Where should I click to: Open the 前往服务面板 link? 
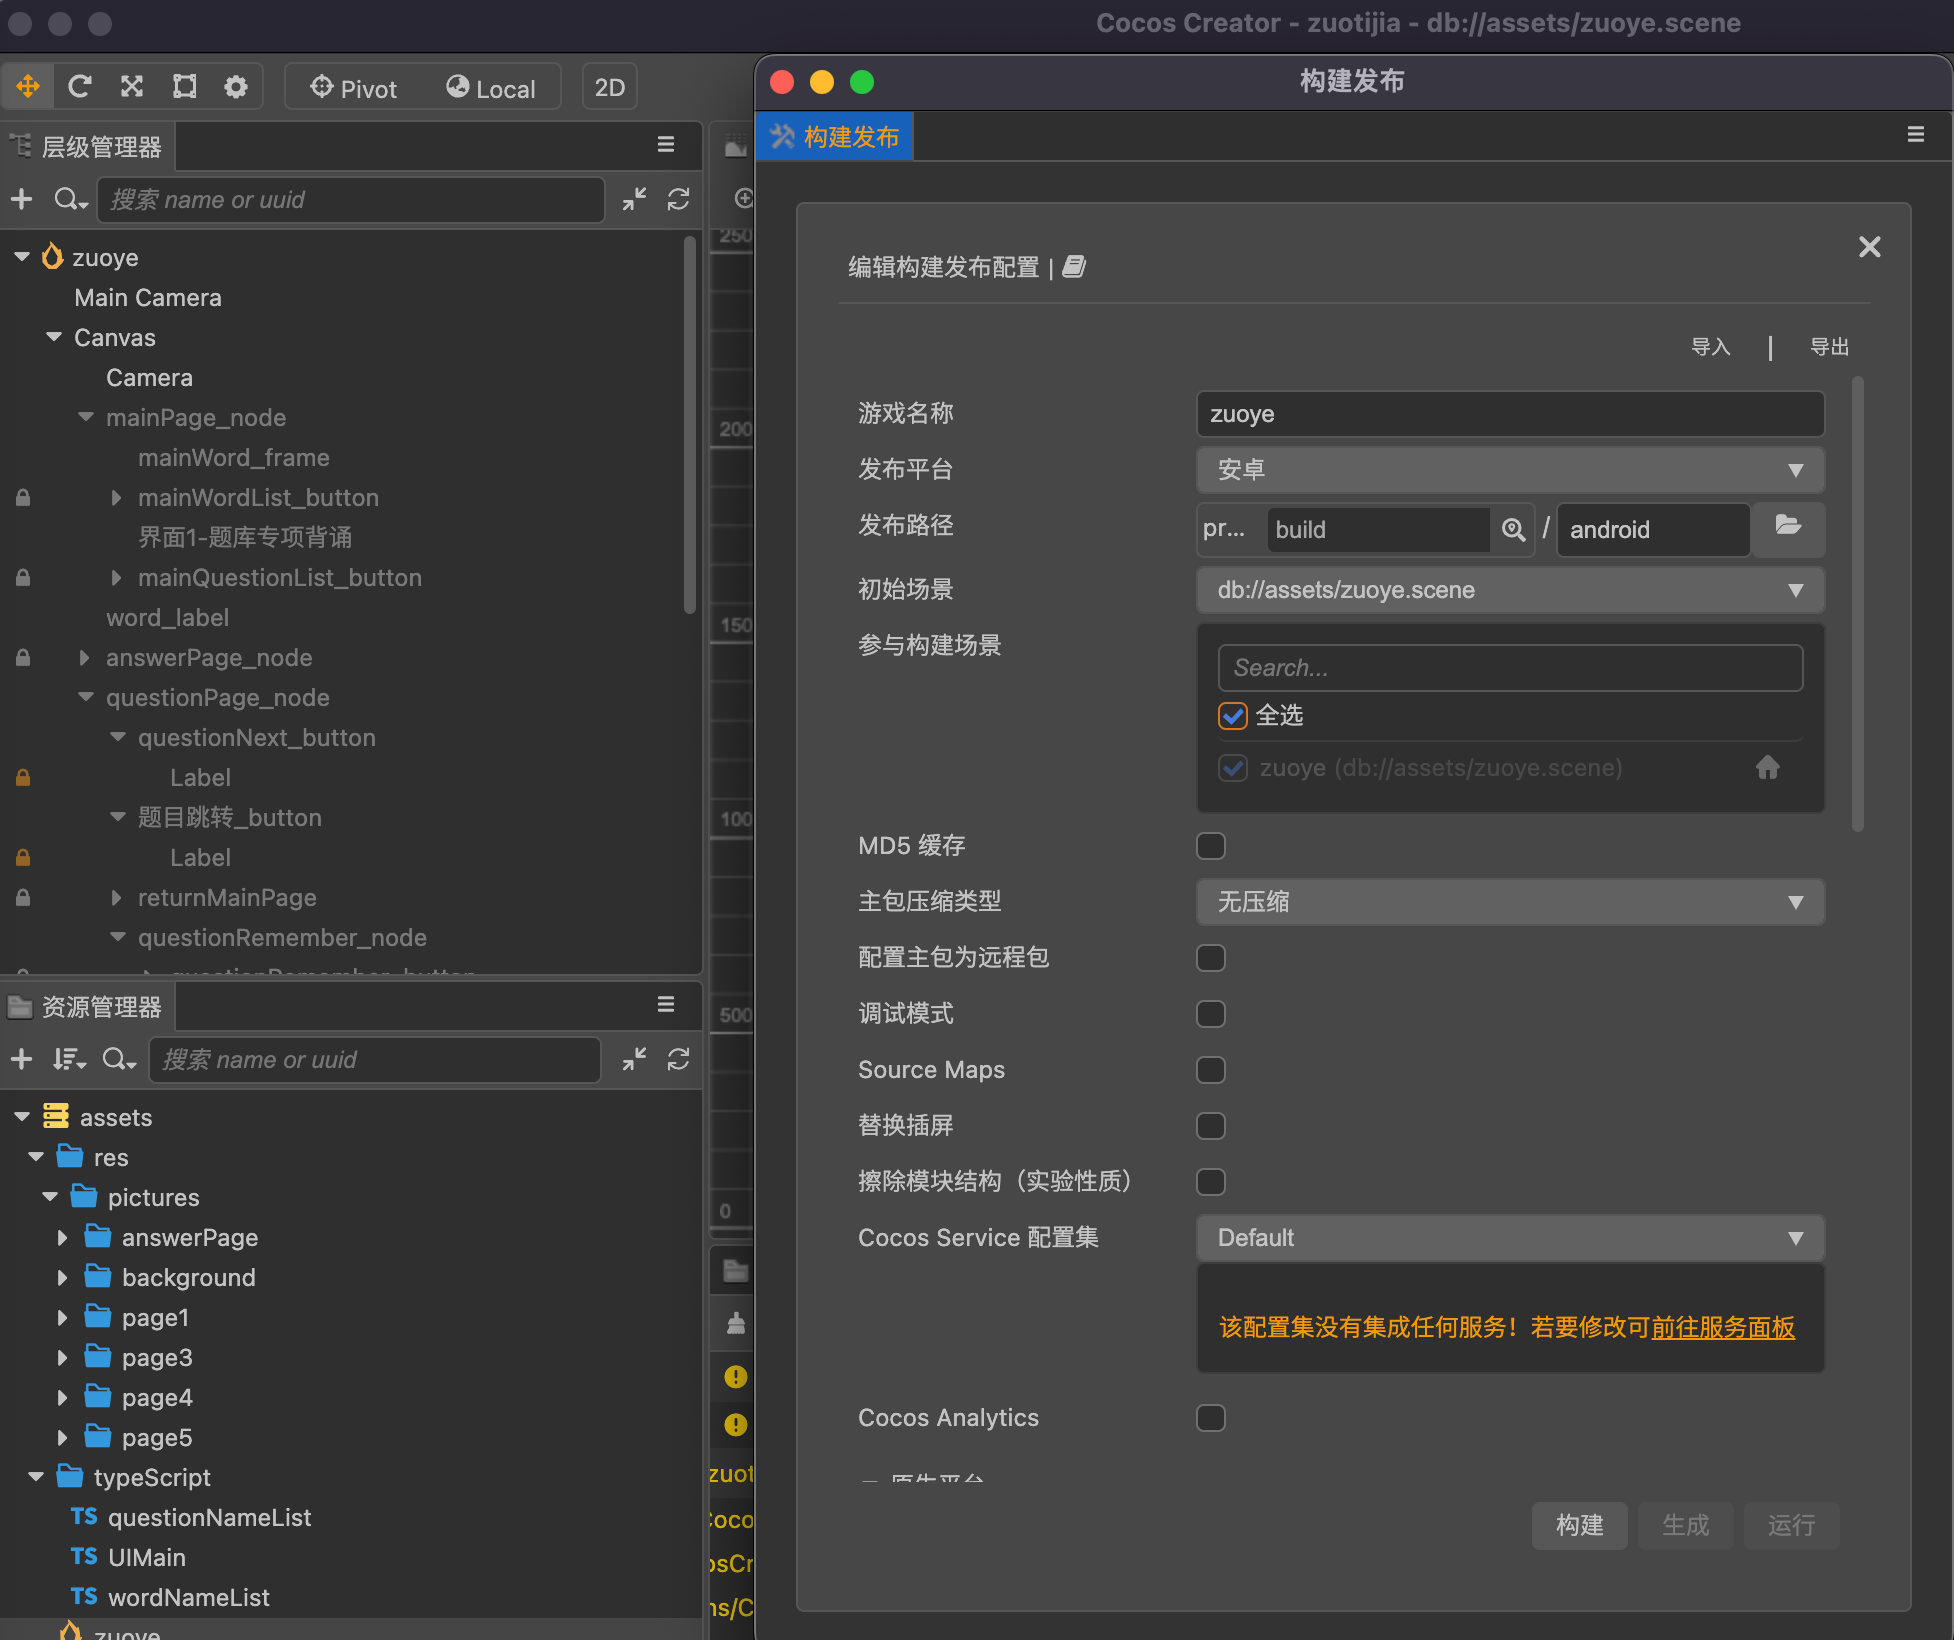(x=1723, y=1327)
